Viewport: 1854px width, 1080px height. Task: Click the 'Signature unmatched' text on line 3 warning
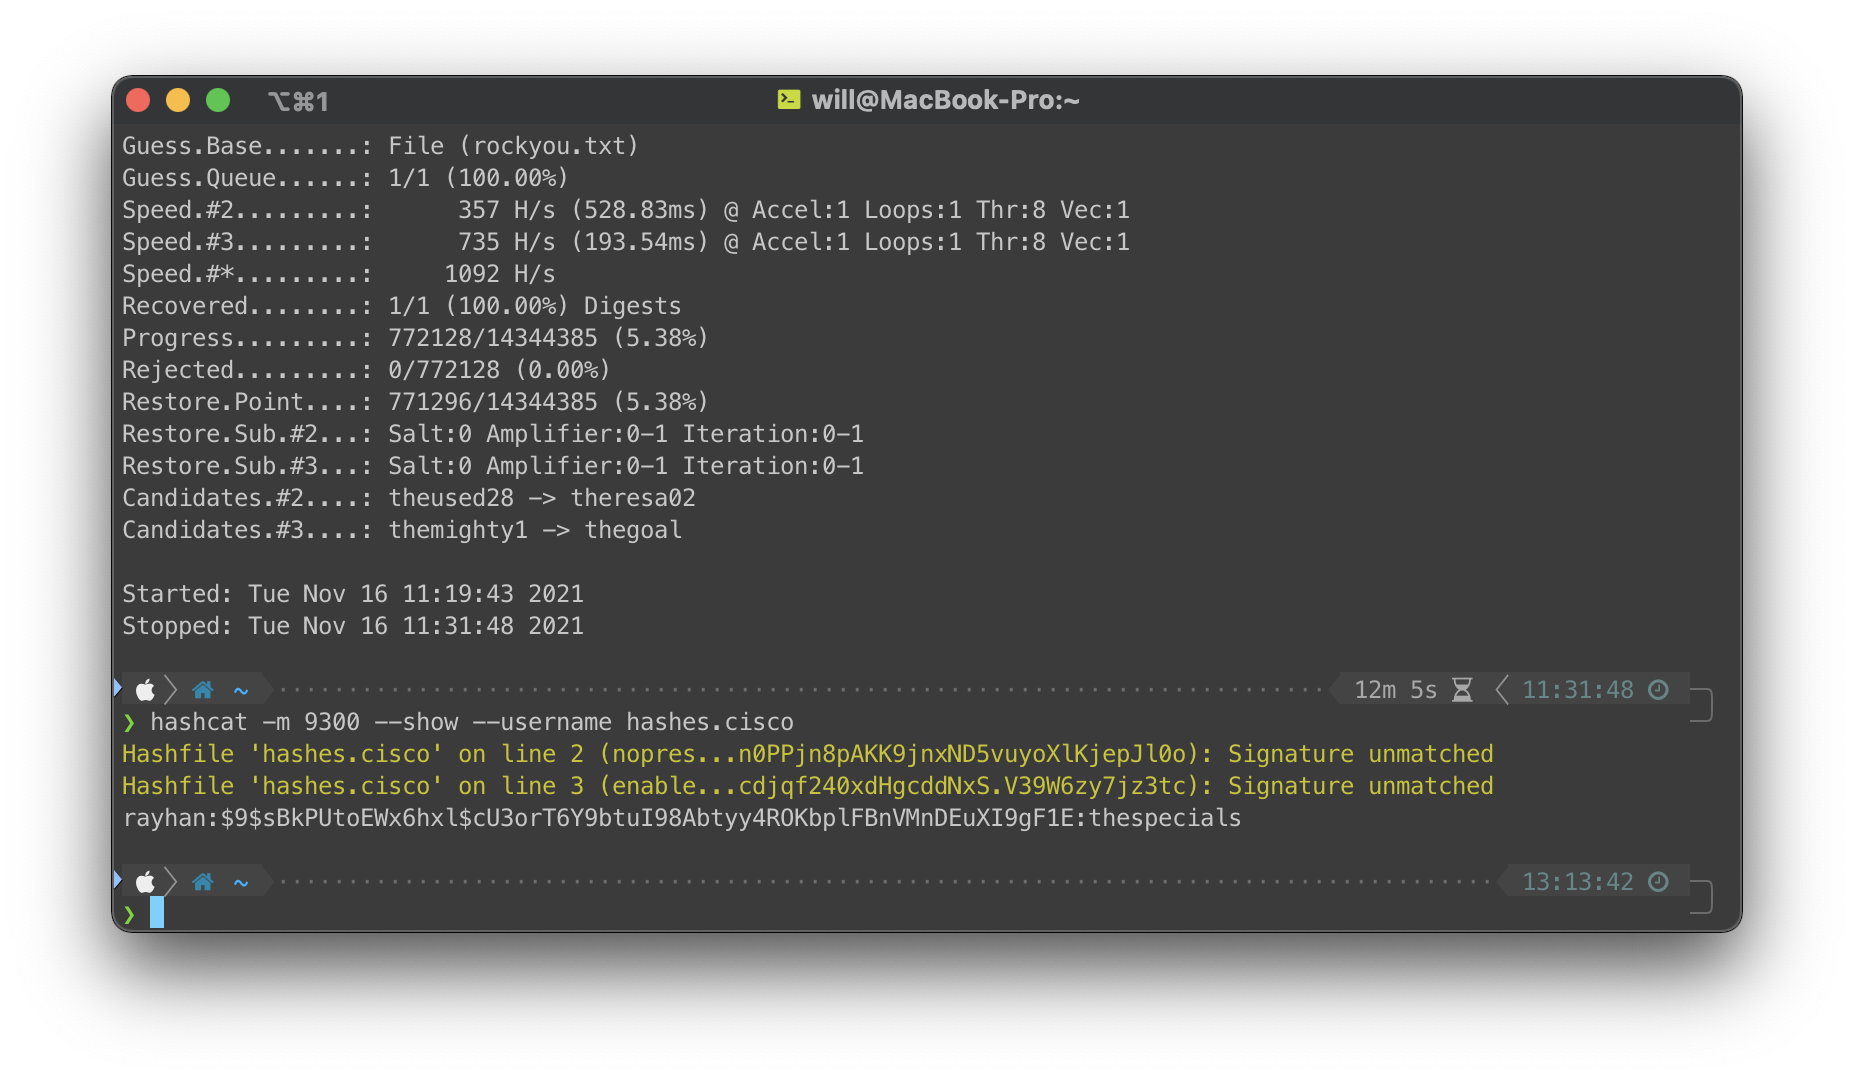(1360, 786)
